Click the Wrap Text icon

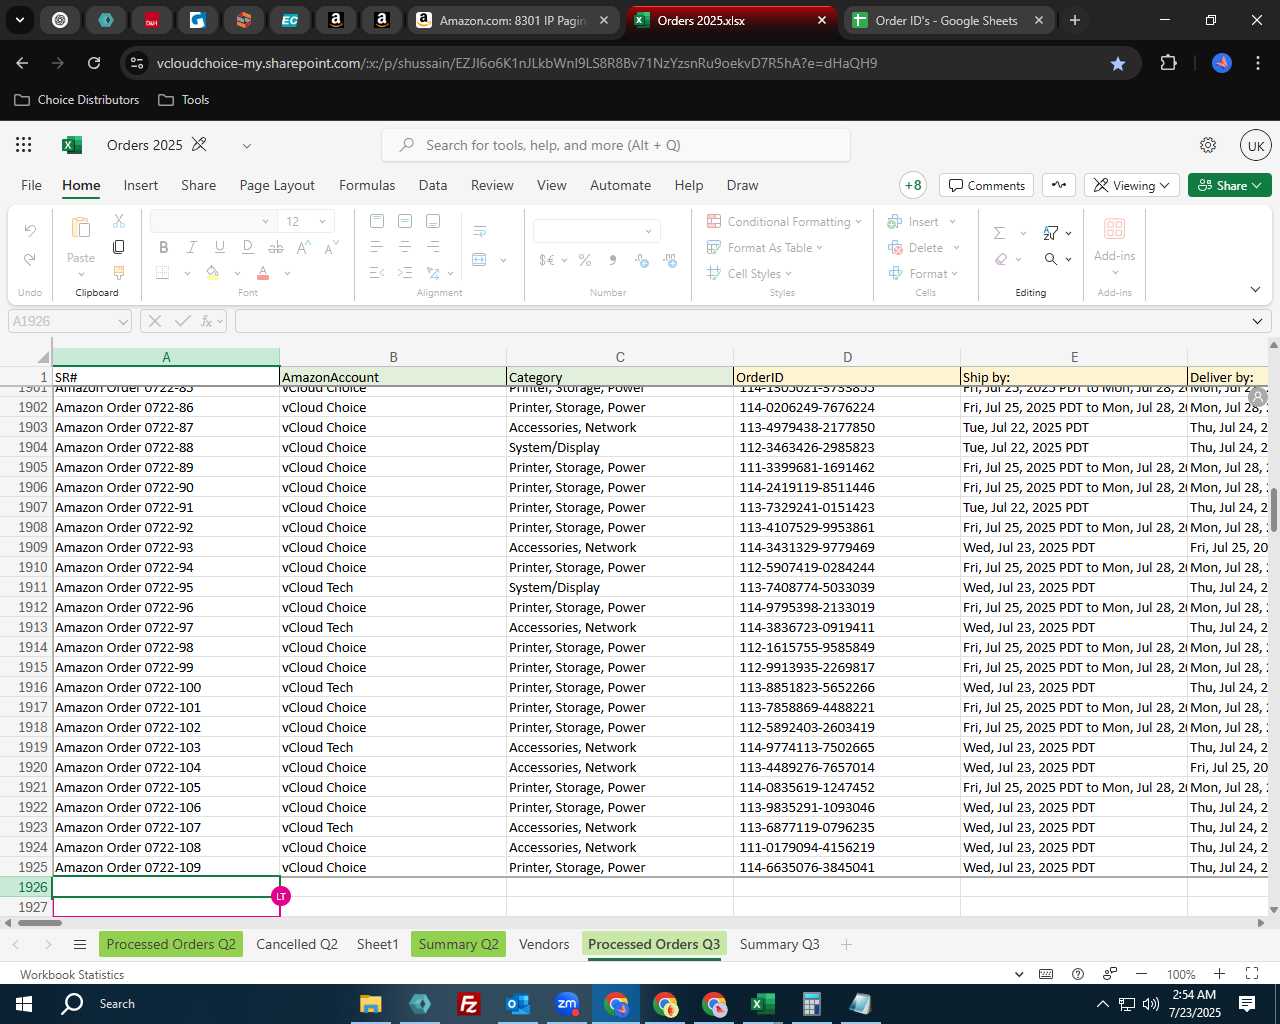coord(480,231)
